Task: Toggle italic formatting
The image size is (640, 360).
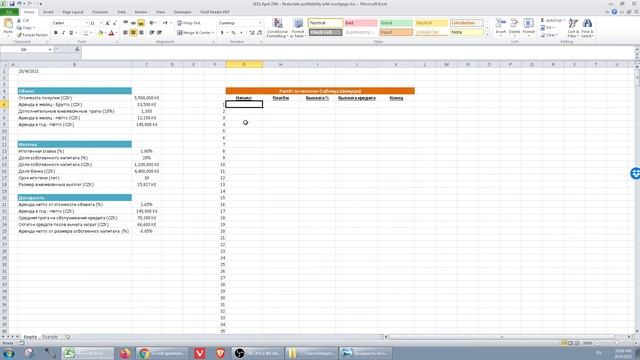Action: point(63,33)
